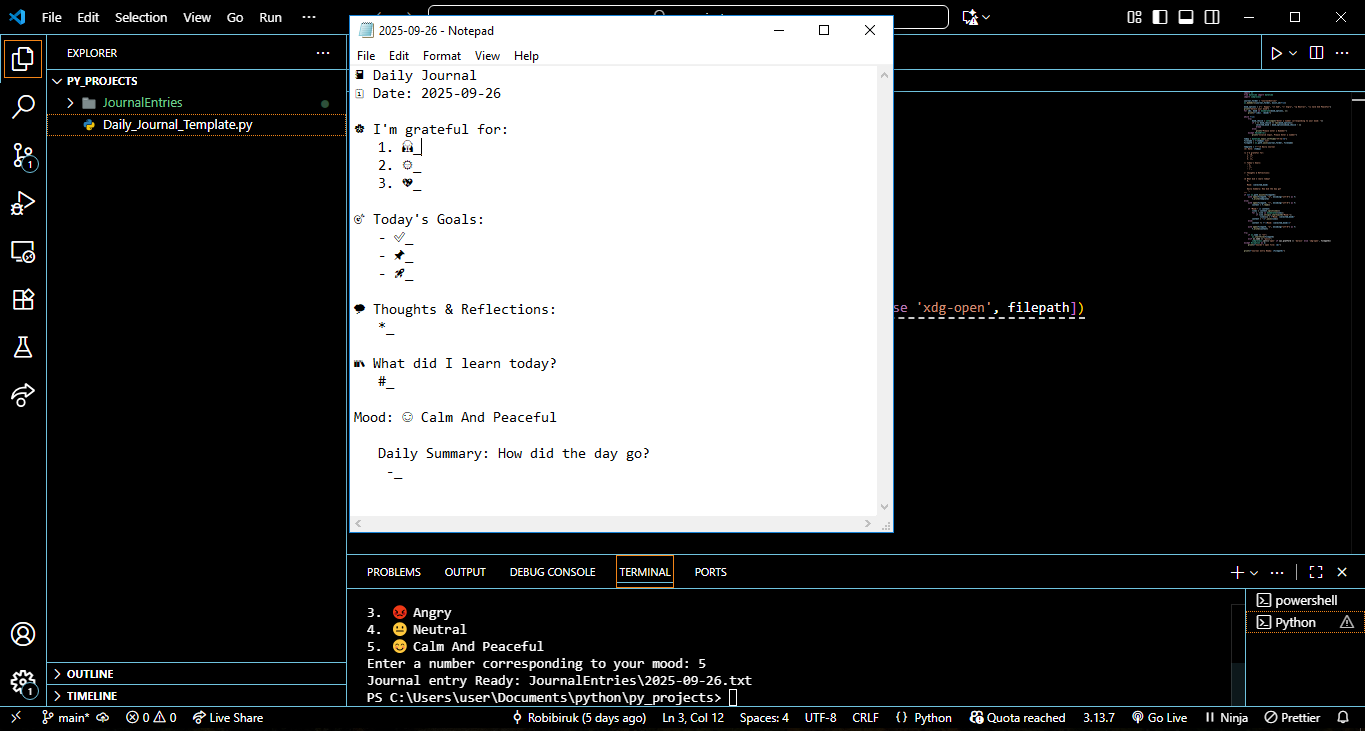
Task: Toggle the primary side bar layout icon
Action: click(x=1160, y=17)
